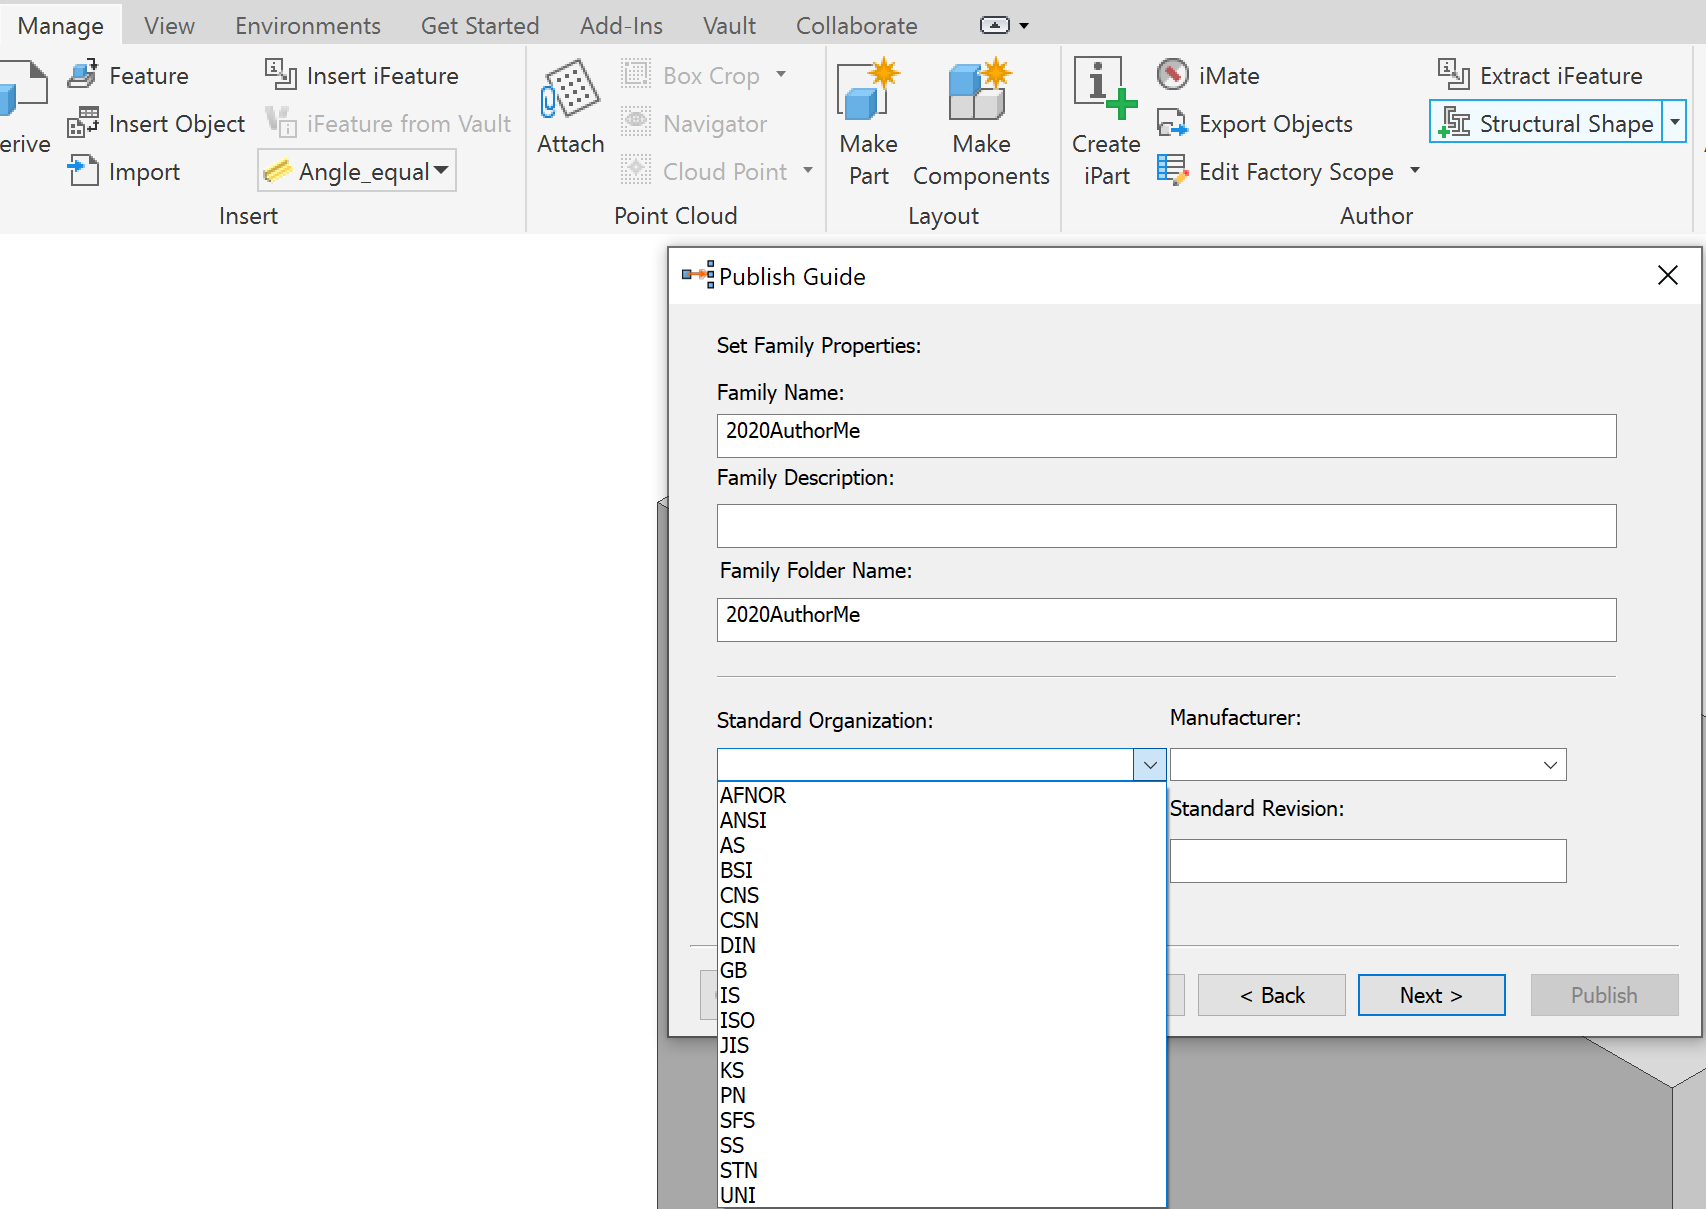Viewport: 1706px width, 1209px height.
Task: Select BSI from the list
Action: [942, 870]
